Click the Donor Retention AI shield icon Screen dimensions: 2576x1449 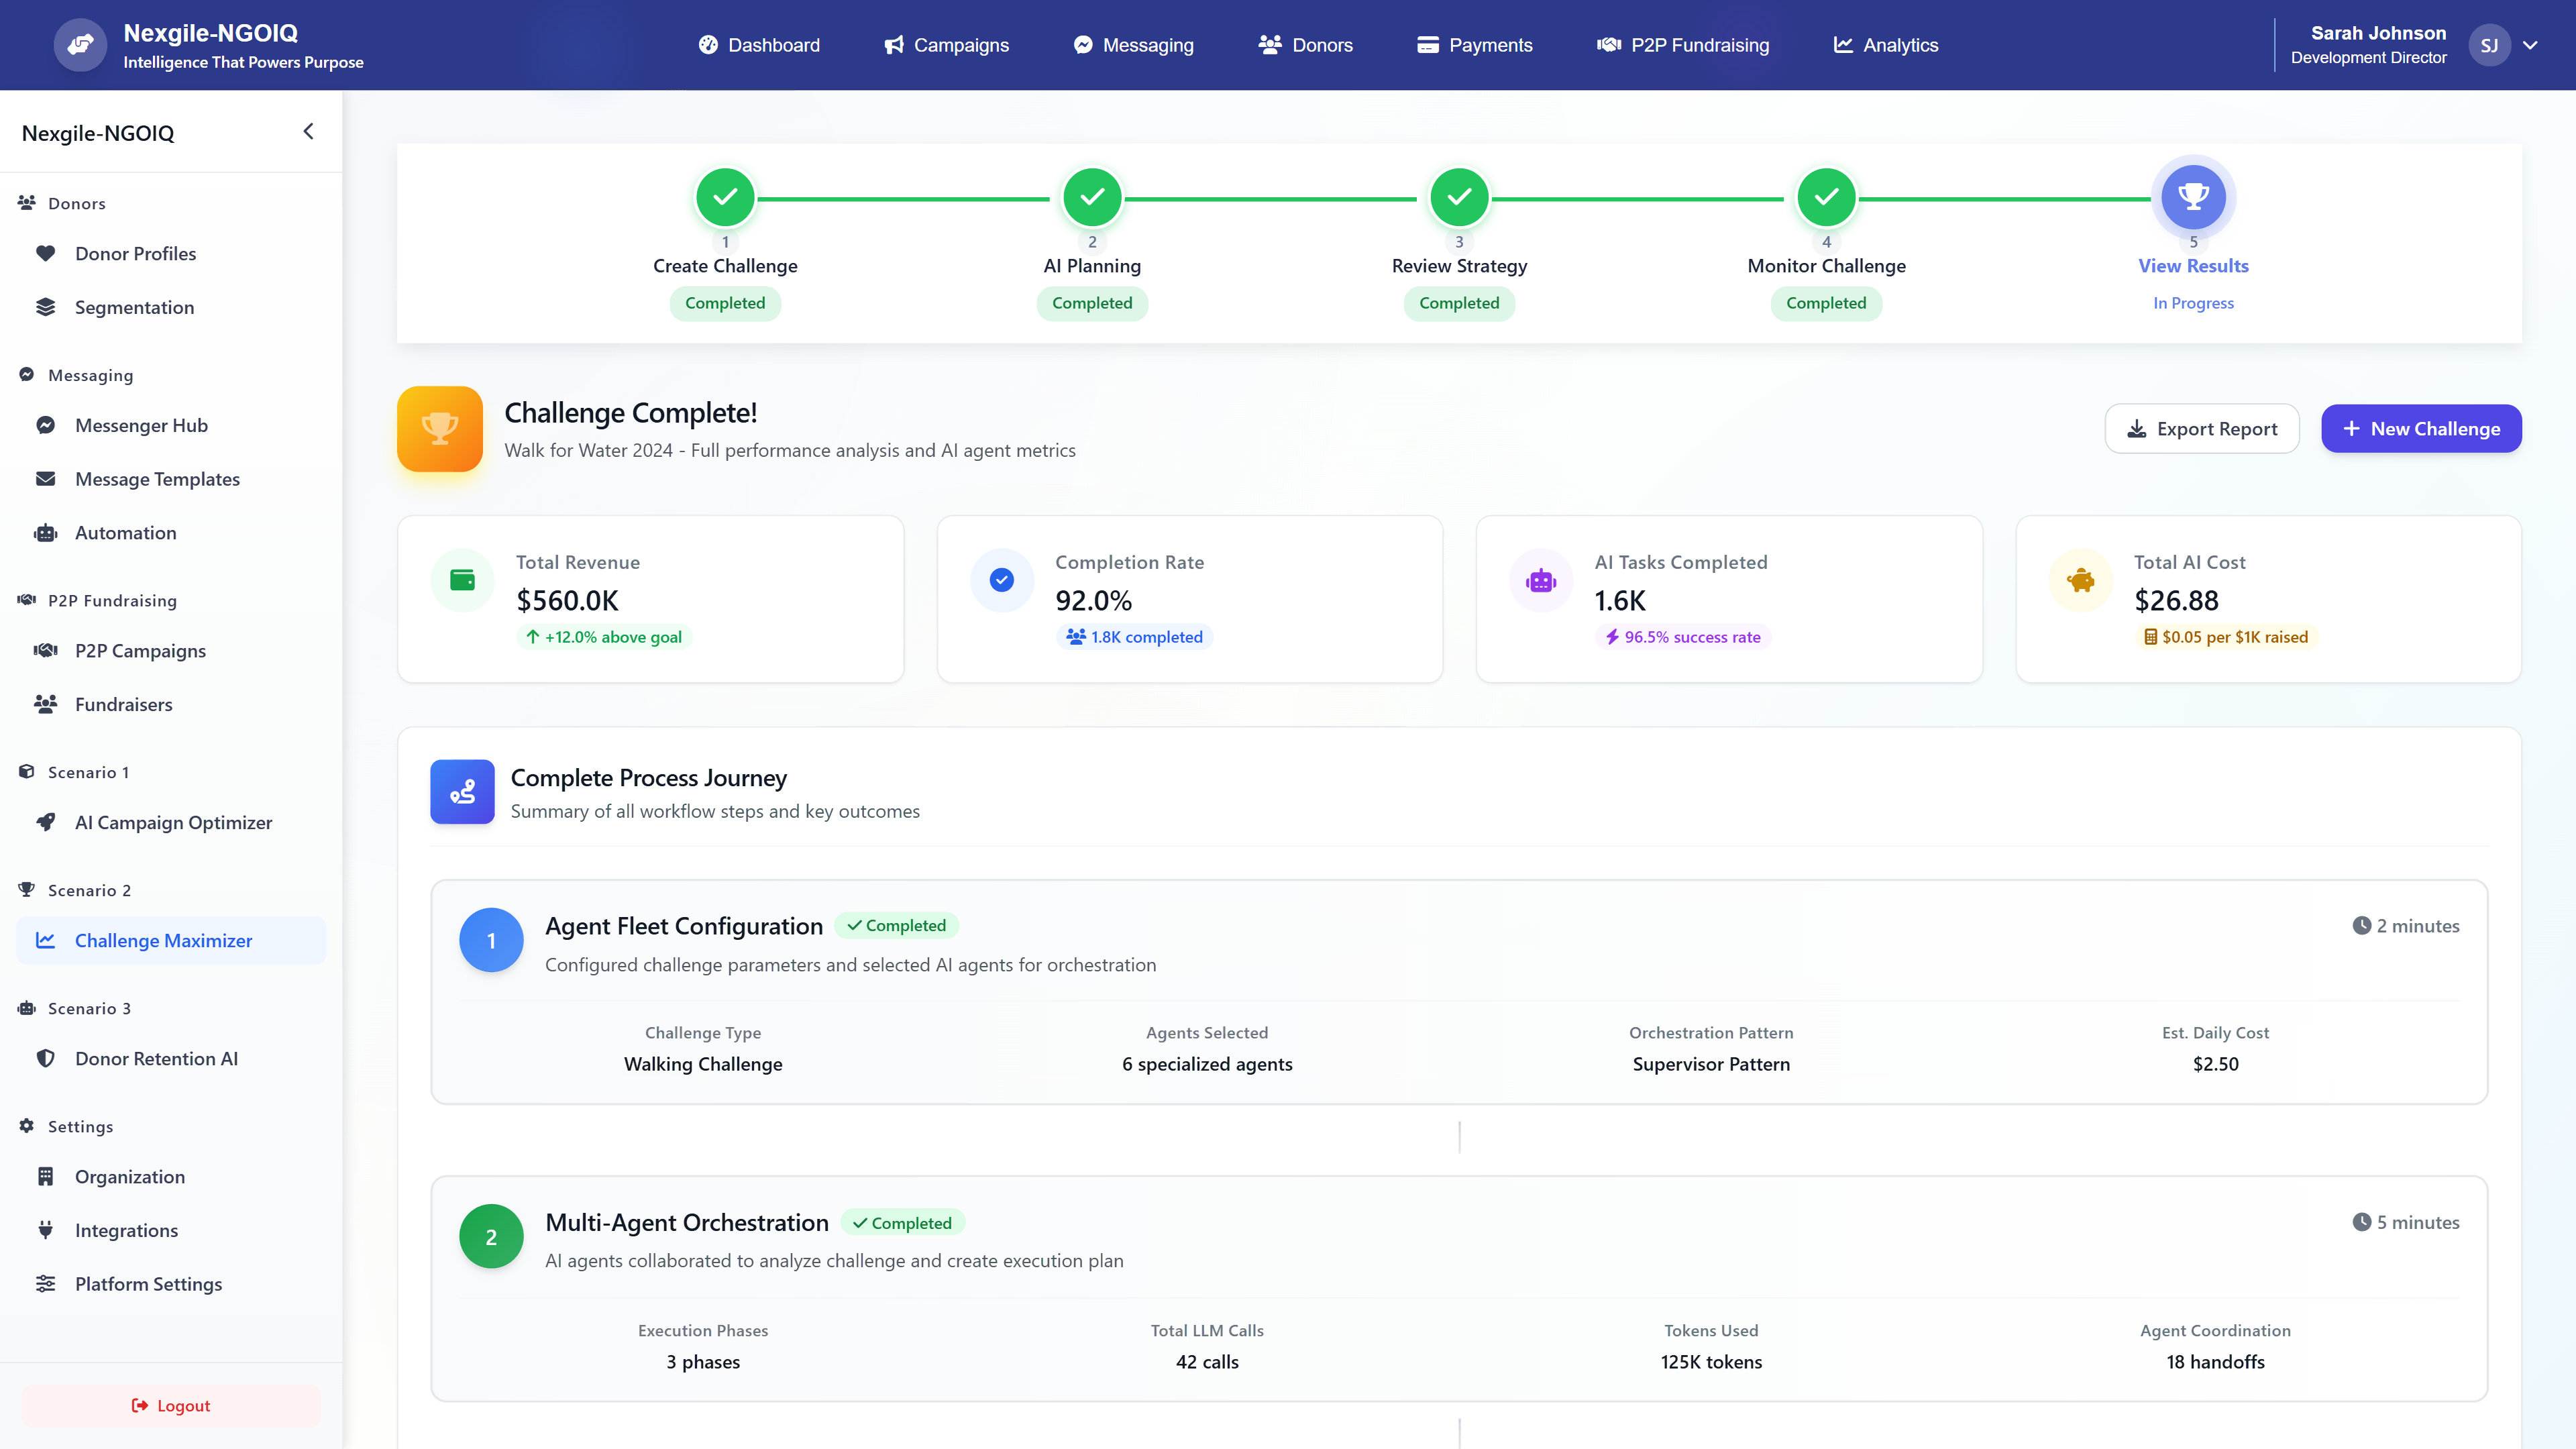pos(46,1058)
